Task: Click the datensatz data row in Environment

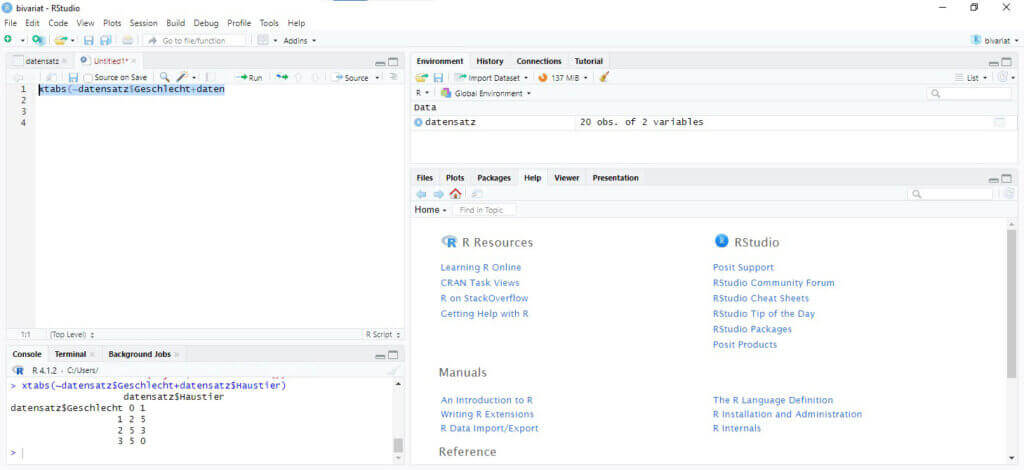Action: point(714,122)
